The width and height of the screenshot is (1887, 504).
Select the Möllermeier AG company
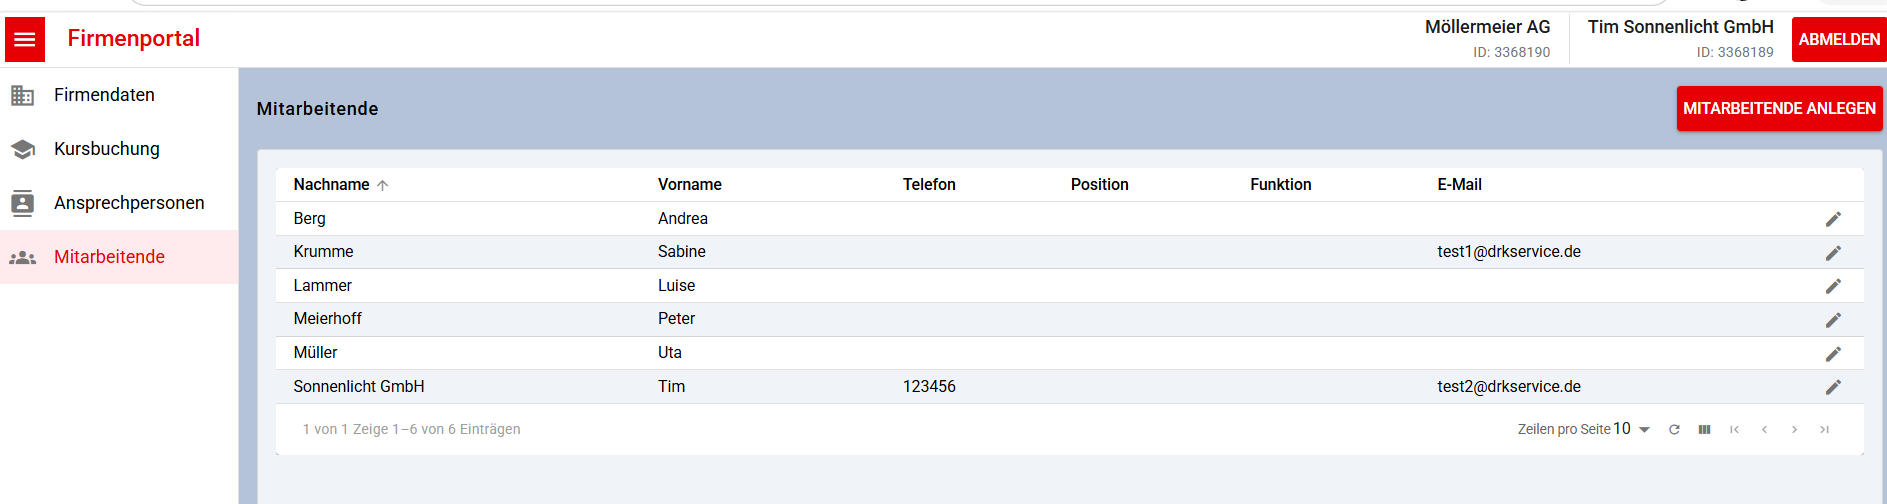pyautogui.click(x=1487, y=39)
